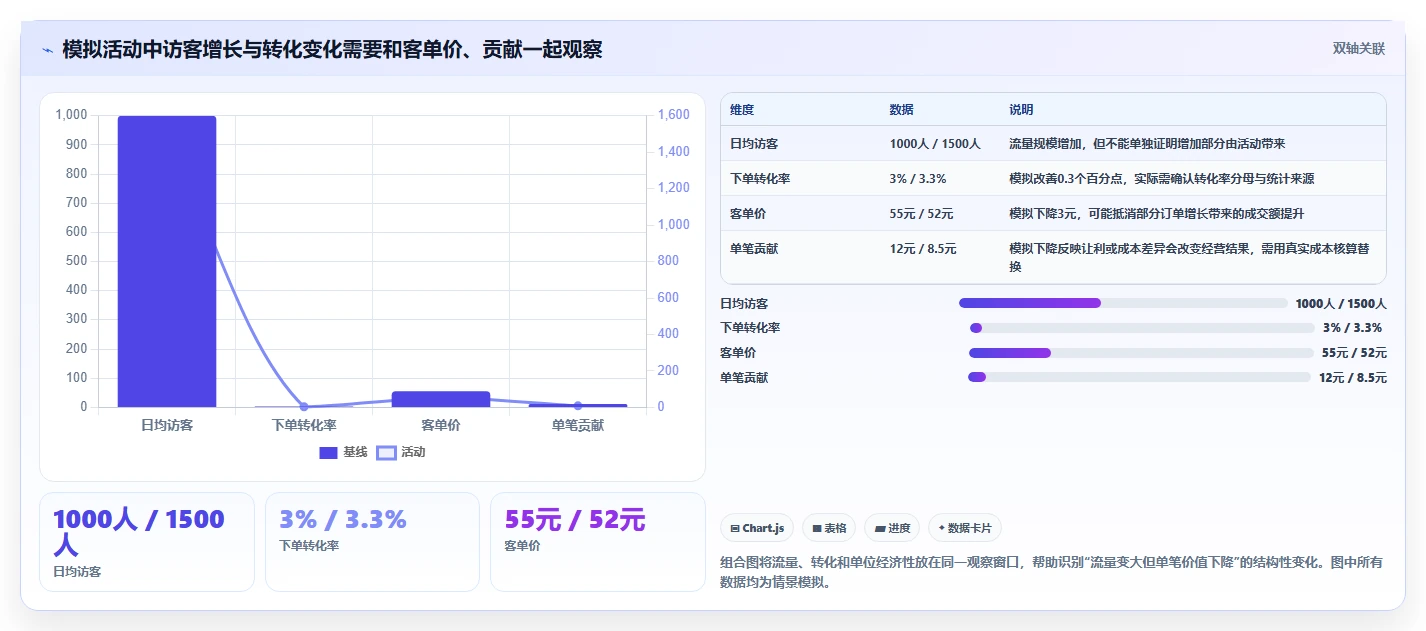Click progress value 3% / 3.3%

1352,328
